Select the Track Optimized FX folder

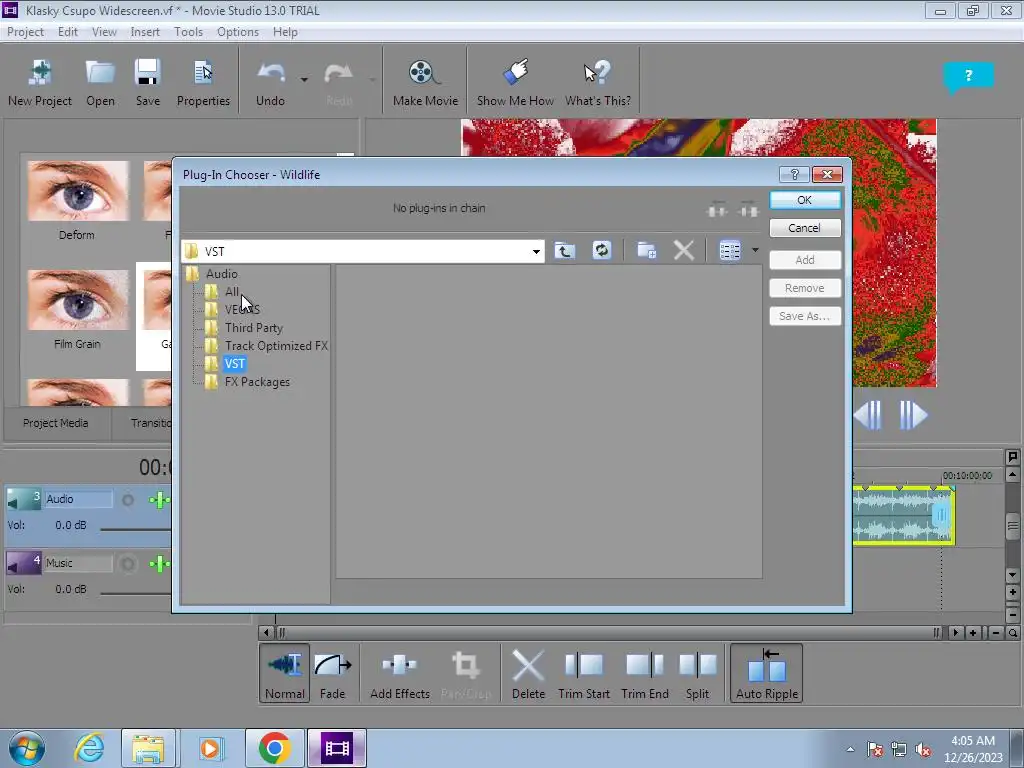click(x=276, y=345)
